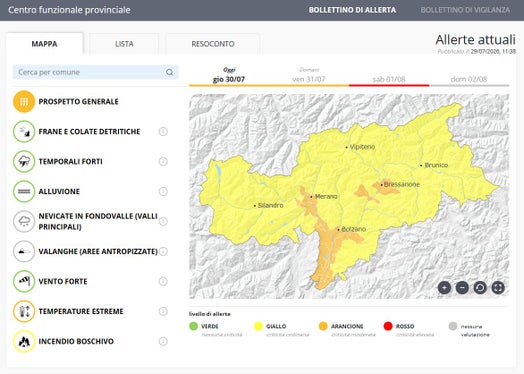Viewport: 524px width, 374px height.
Task: Click the VENTO FORTE label
Action: coord(63,281)
